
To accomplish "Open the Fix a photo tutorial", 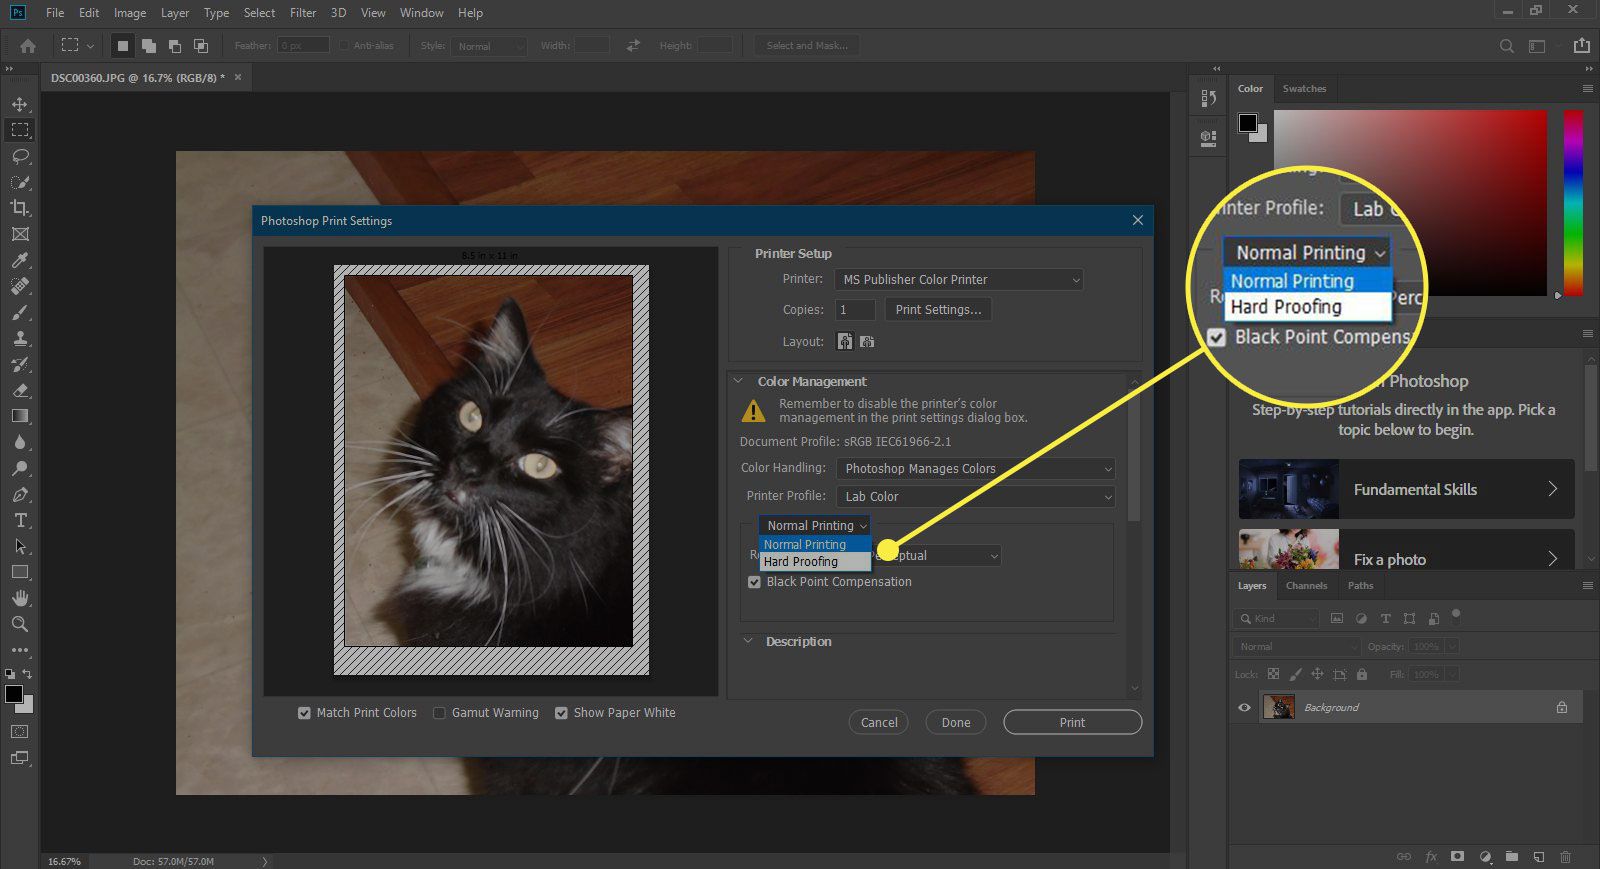I will point(1406,549).
